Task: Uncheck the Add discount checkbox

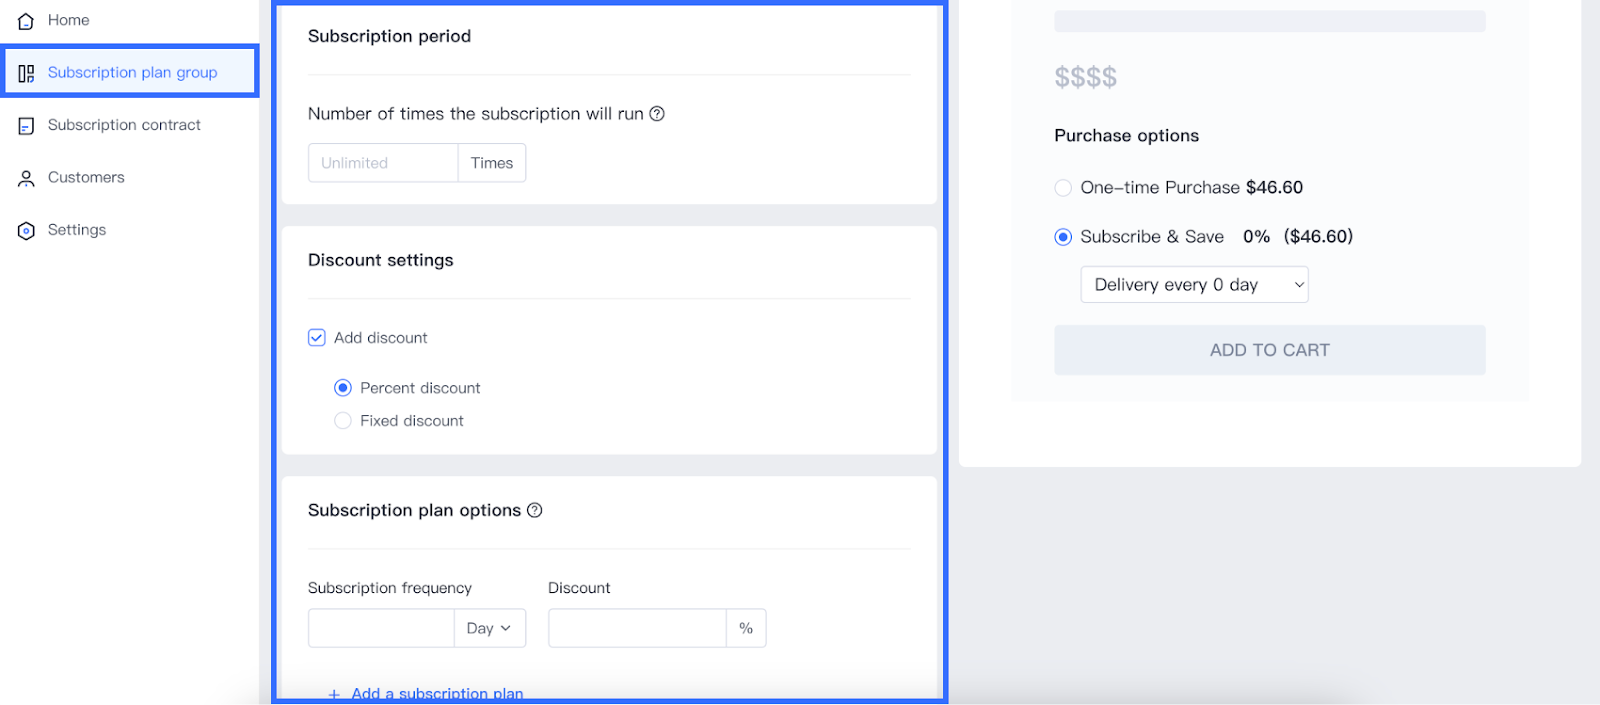Action: pos(317,338)
